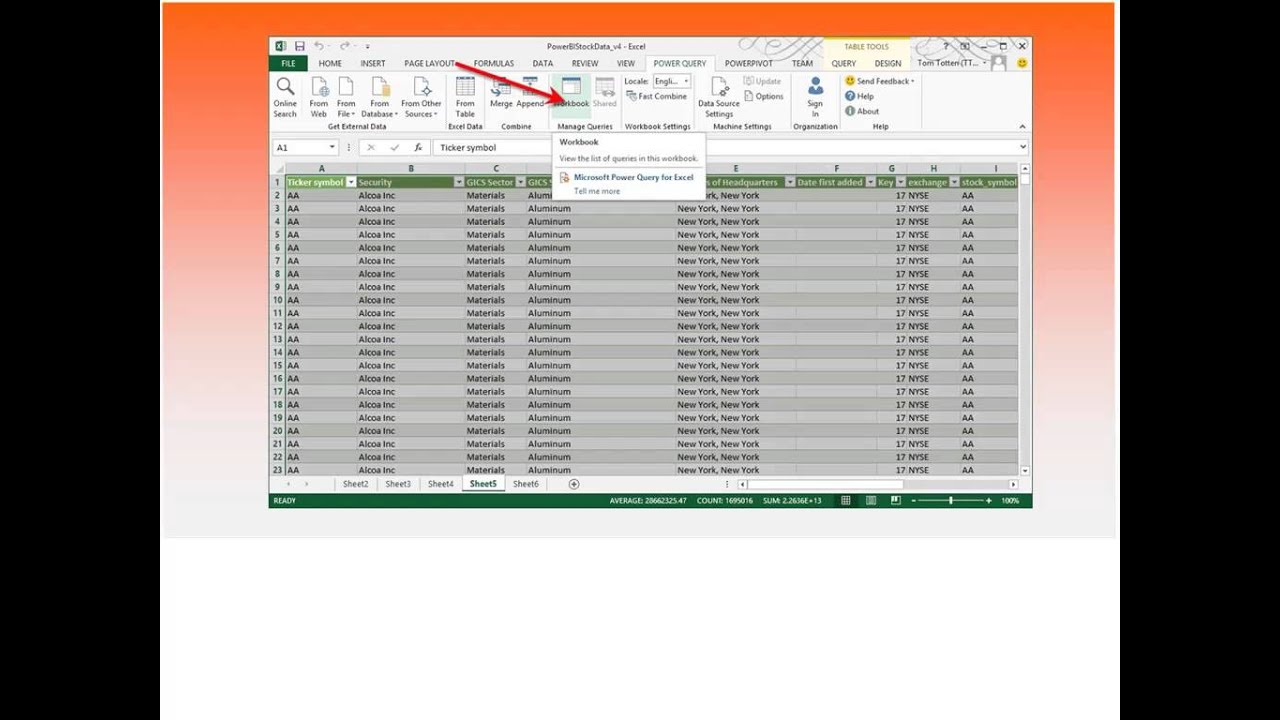Switch to the INSERT ribbon tab
Viewport: 1280px width, 720px height.
373,63
